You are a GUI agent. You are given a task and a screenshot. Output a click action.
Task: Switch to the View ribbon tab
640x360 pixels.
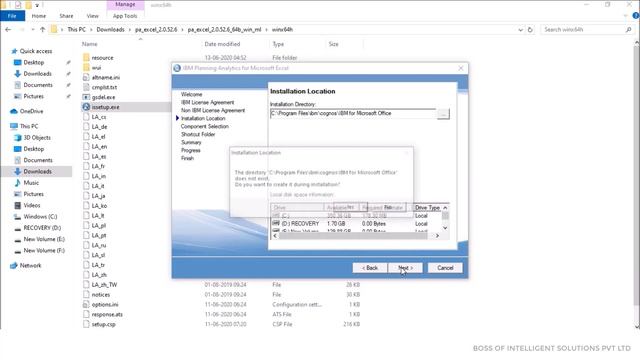[93, 16]
